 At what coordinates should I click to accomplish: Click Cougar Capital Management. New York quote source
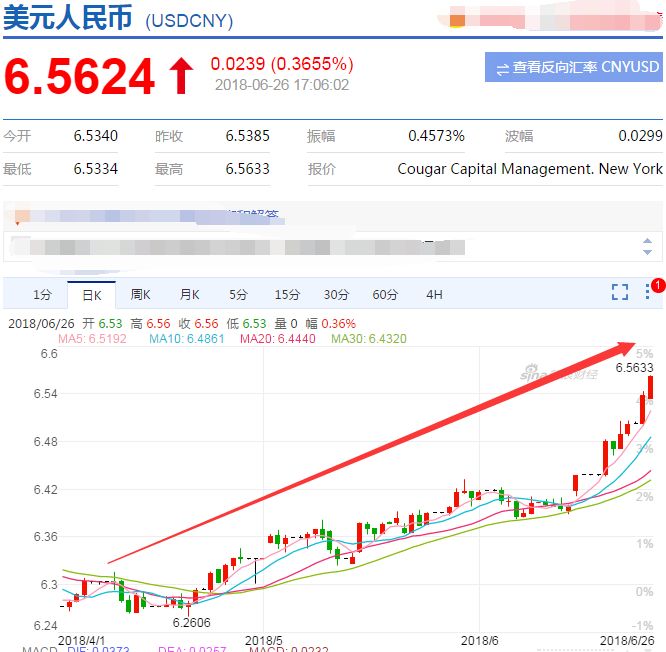pos(530,169)
